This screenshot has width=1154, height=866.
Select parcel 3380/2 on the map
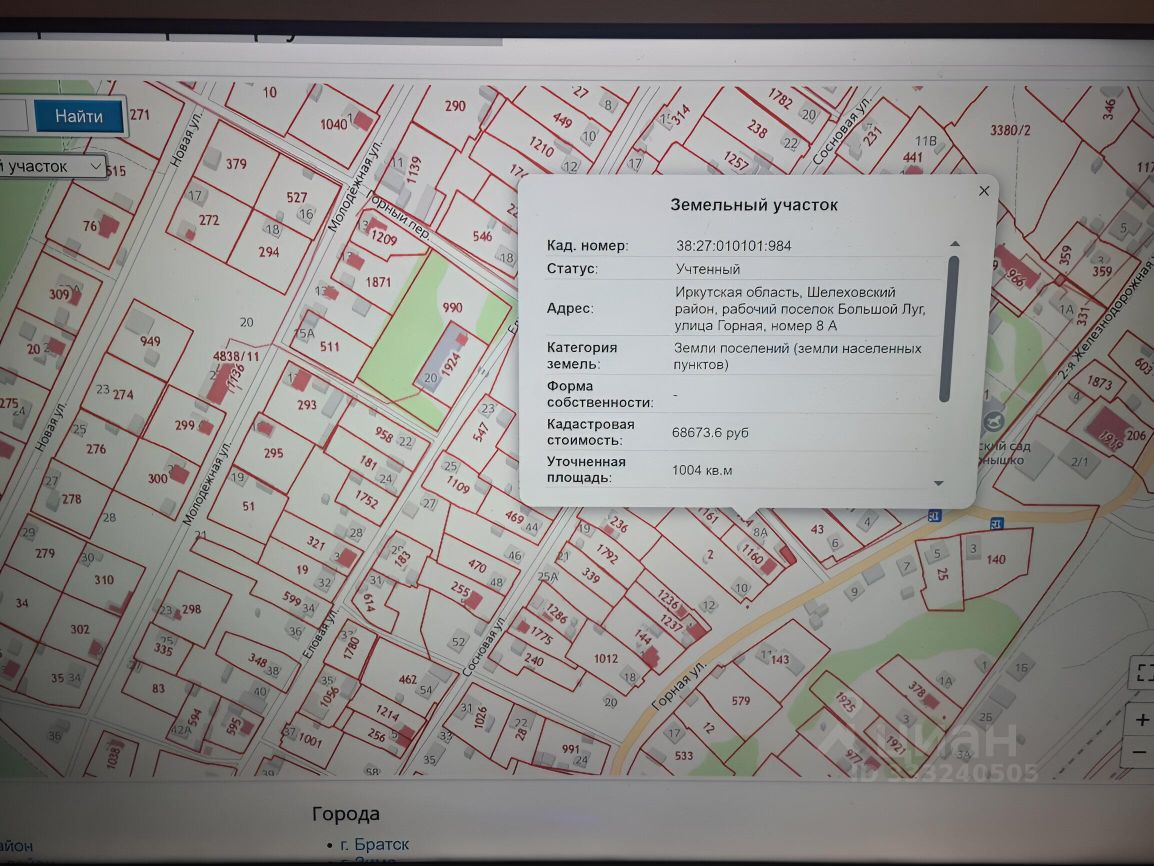(1010, 130)
